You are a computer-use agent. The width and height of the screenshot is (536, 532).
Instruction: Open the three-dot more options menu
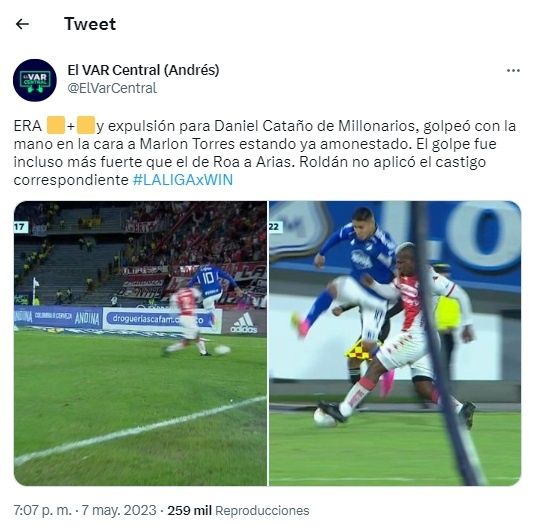513,71
